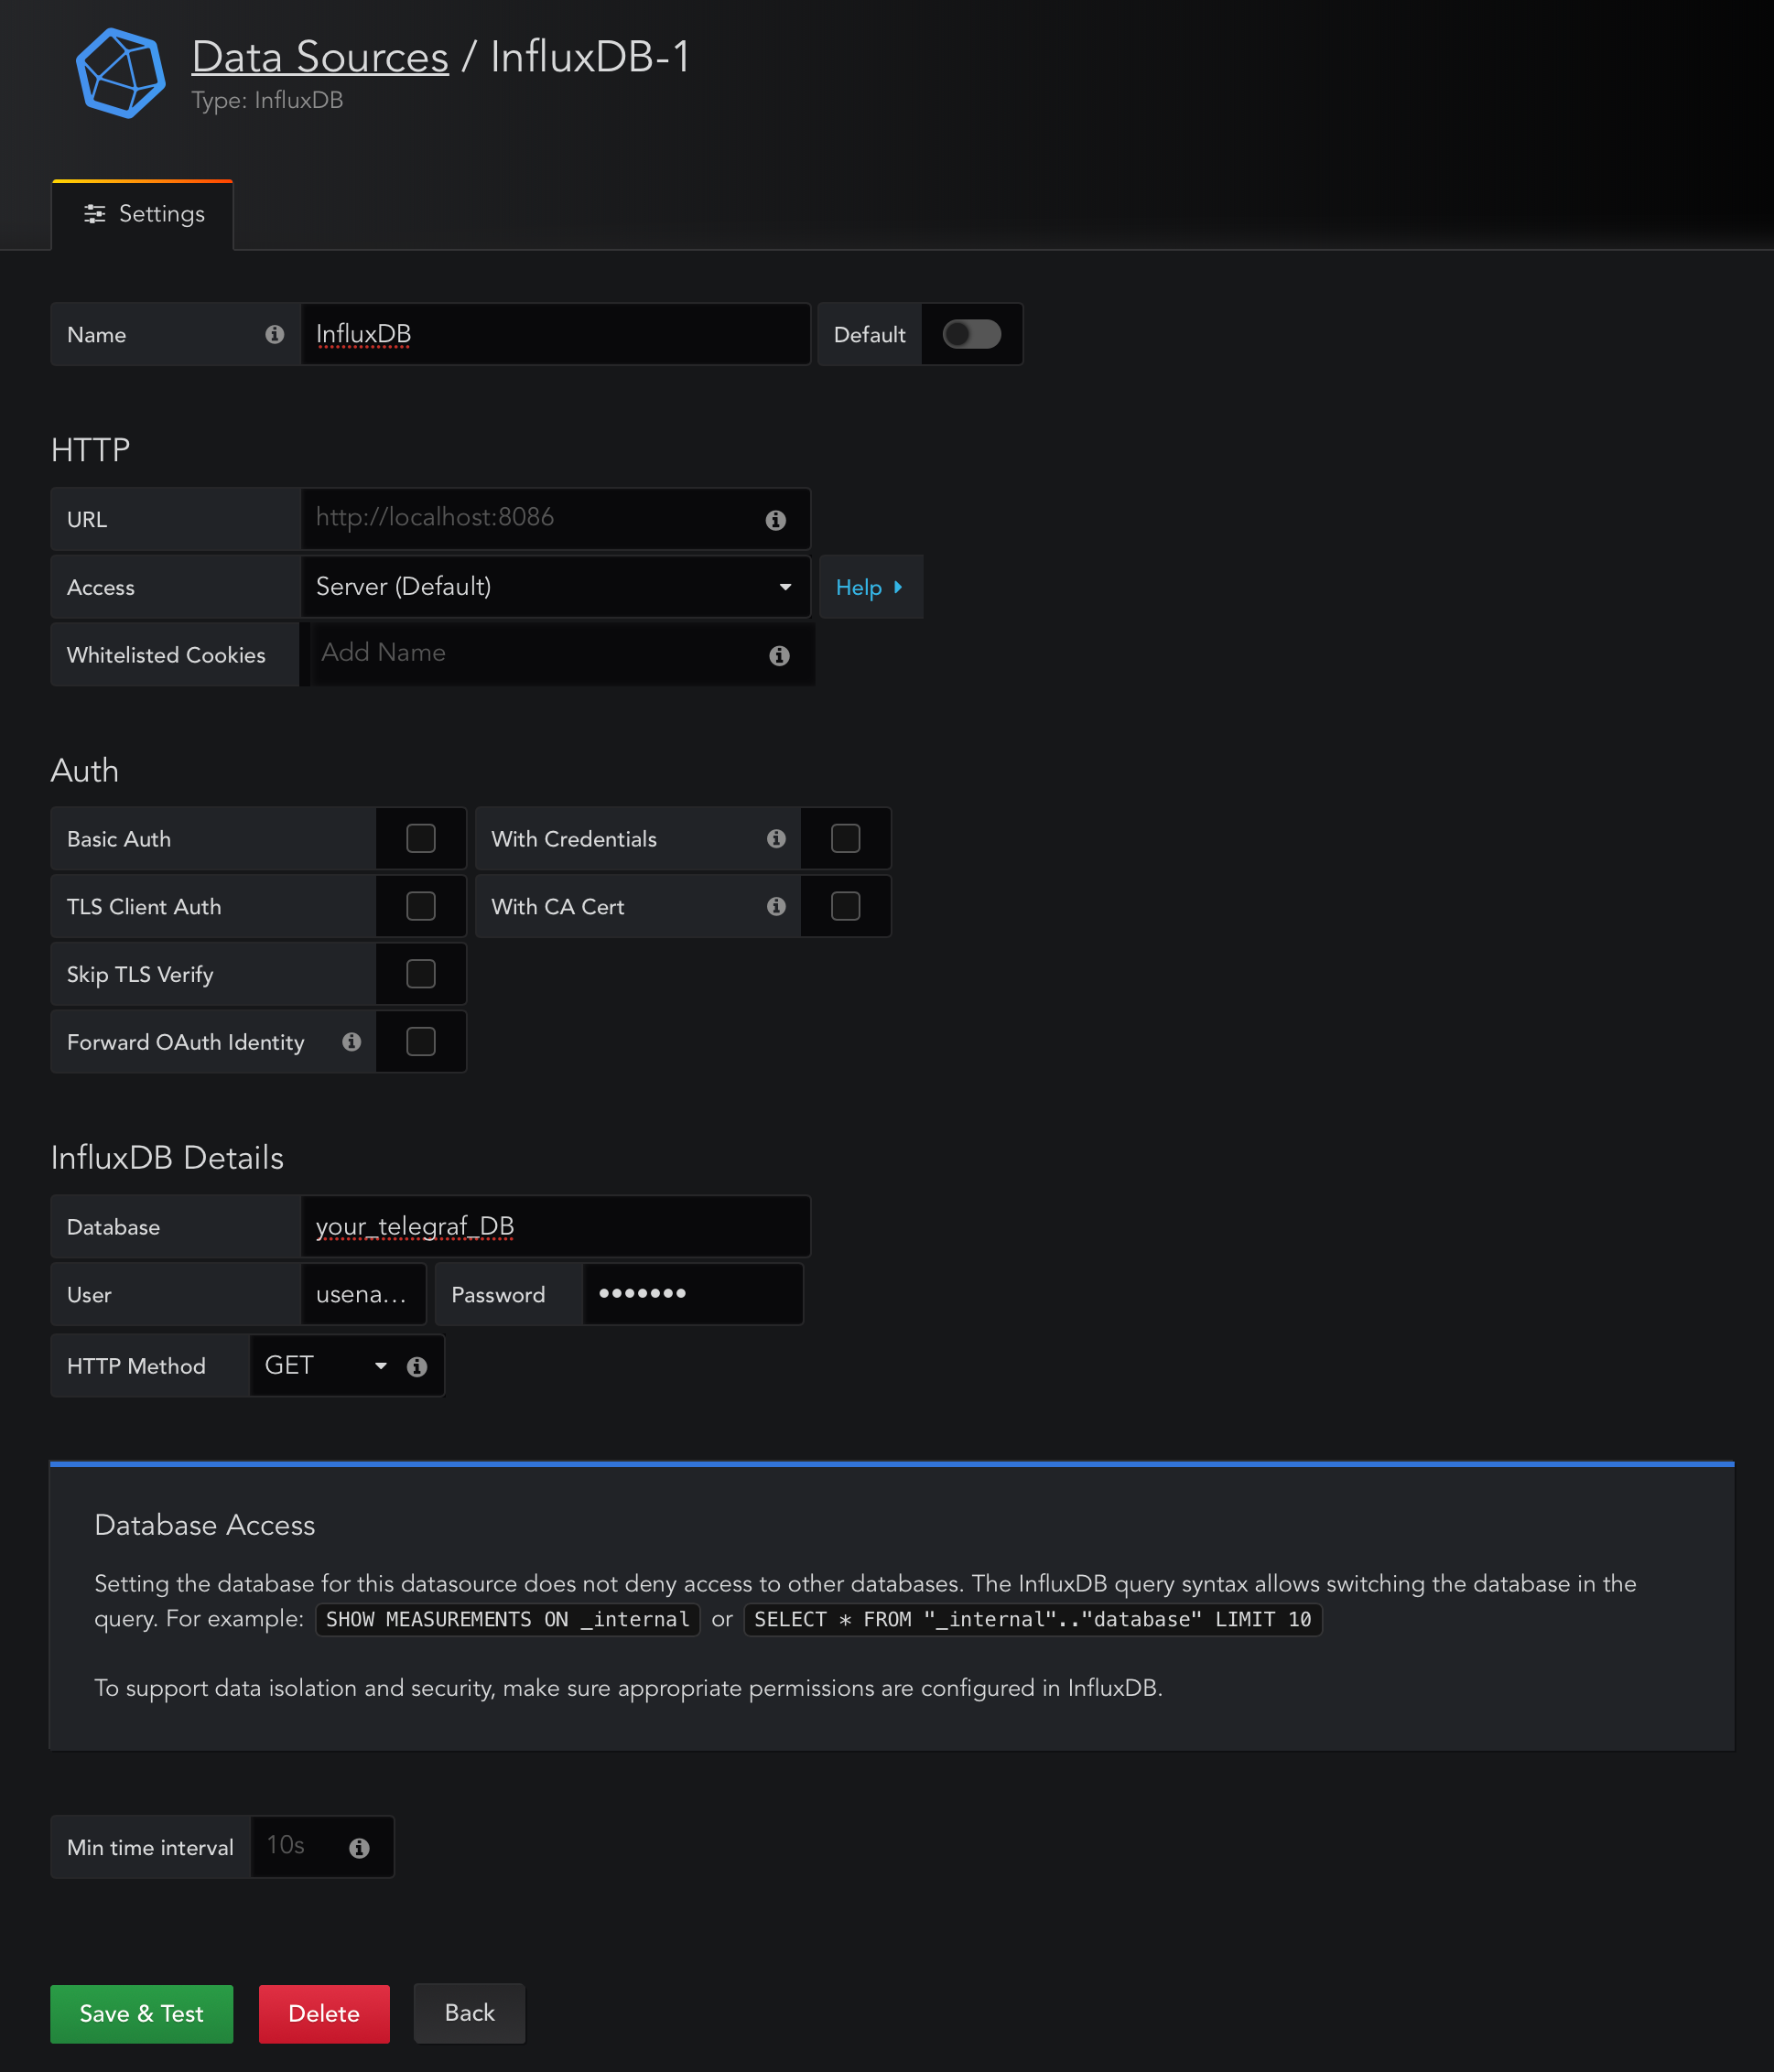Enable the Basic Auth checkbox
This screenshot has width=1774, height=2072.
[421, 838]
